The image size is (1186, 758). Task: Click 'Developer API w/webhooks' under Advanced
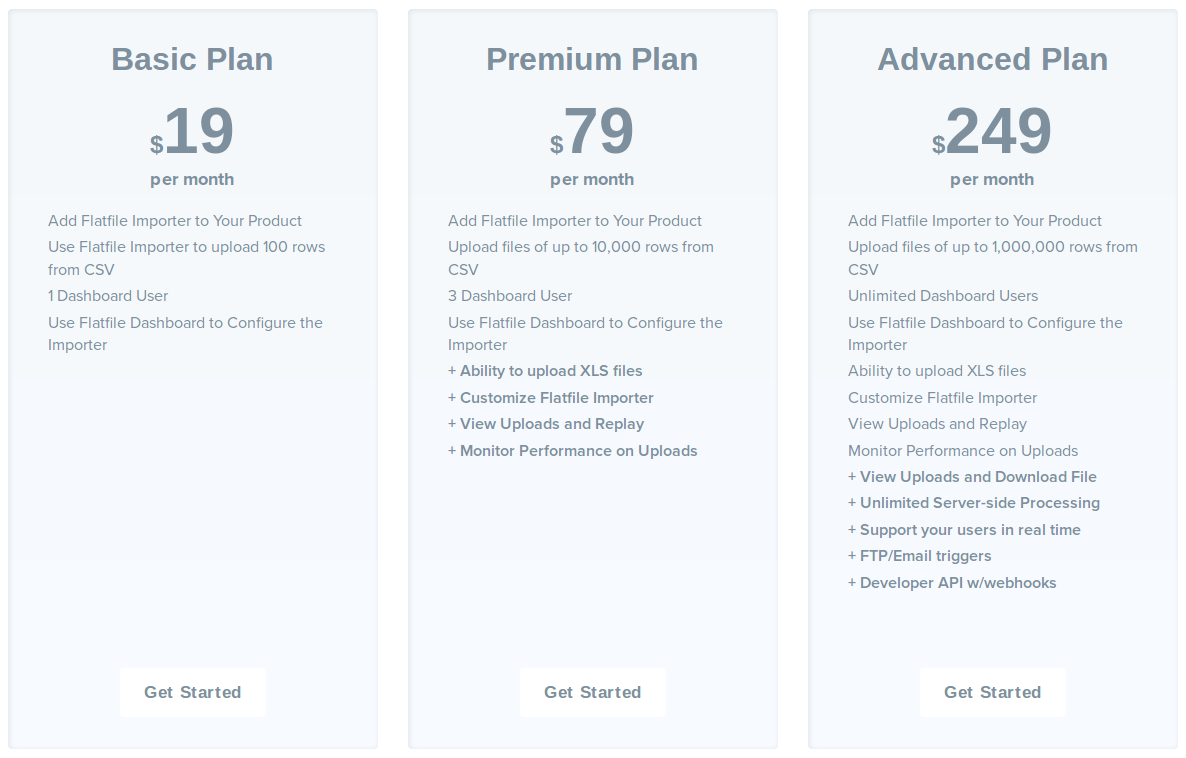click(x=952, y=582)
